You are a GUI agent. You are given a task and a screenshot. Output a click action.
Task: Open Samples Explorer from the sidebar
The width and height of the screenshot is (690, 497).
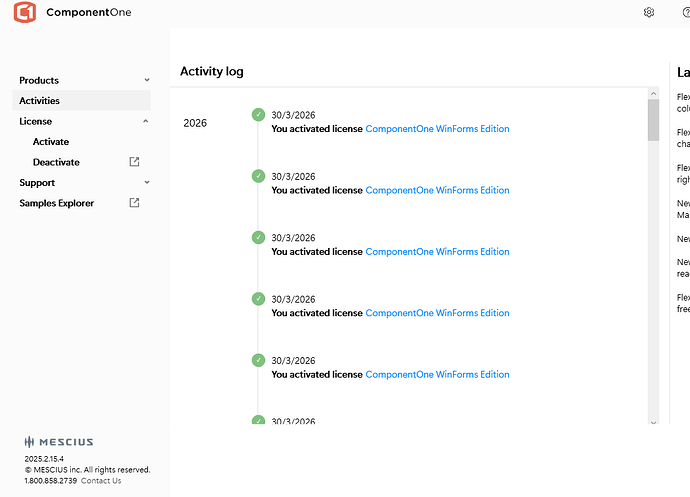click(57, 203)
